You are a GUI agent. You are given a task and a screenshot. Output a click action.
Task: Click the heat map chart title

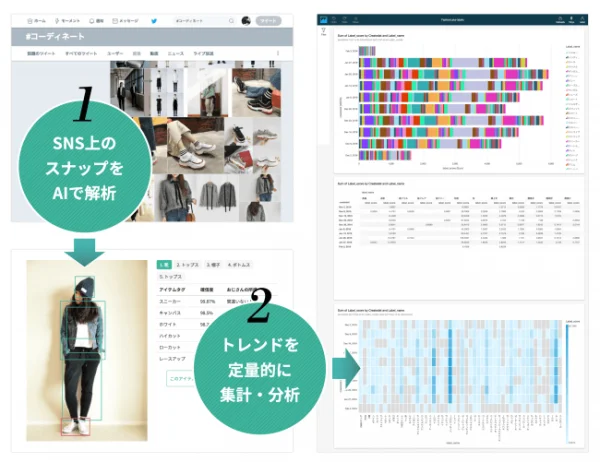pos(371,310)
